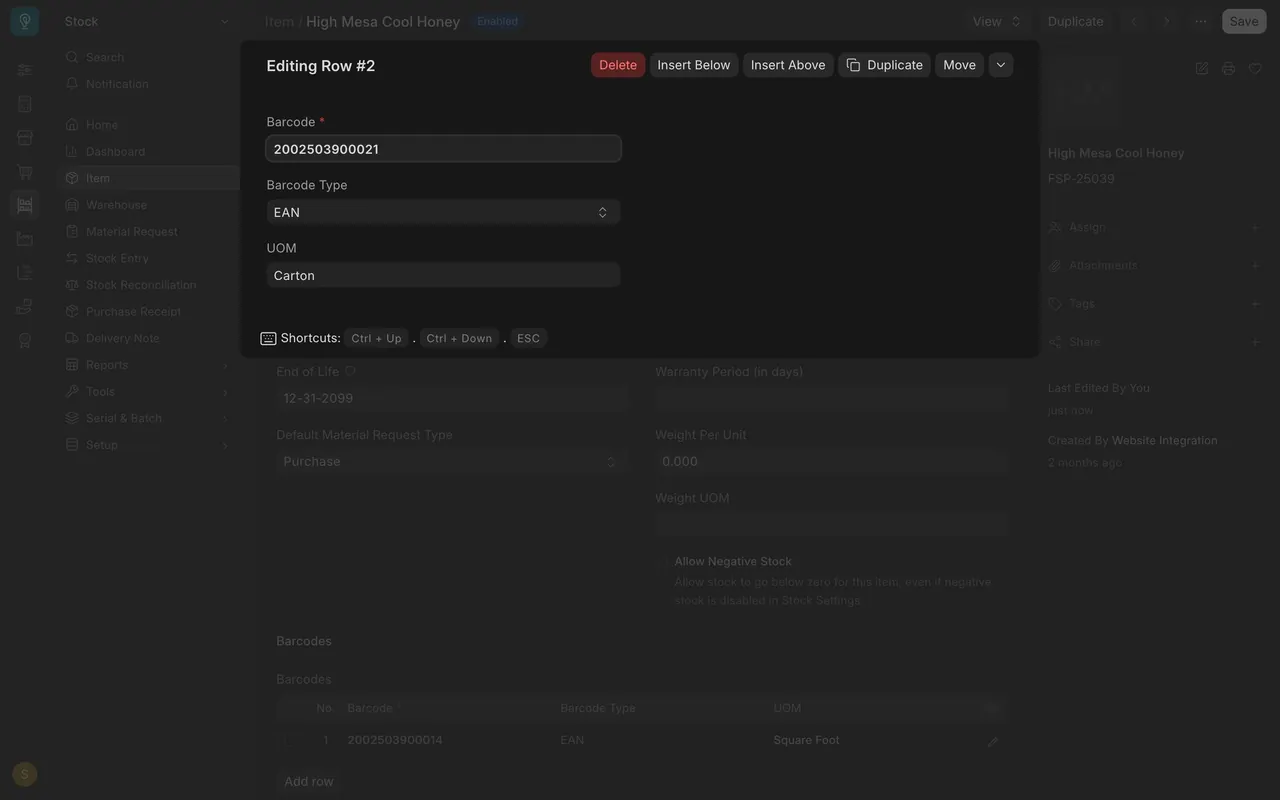1280x800 pixels.
Task: Click Duplicate in the page header
Action: 1076,21
